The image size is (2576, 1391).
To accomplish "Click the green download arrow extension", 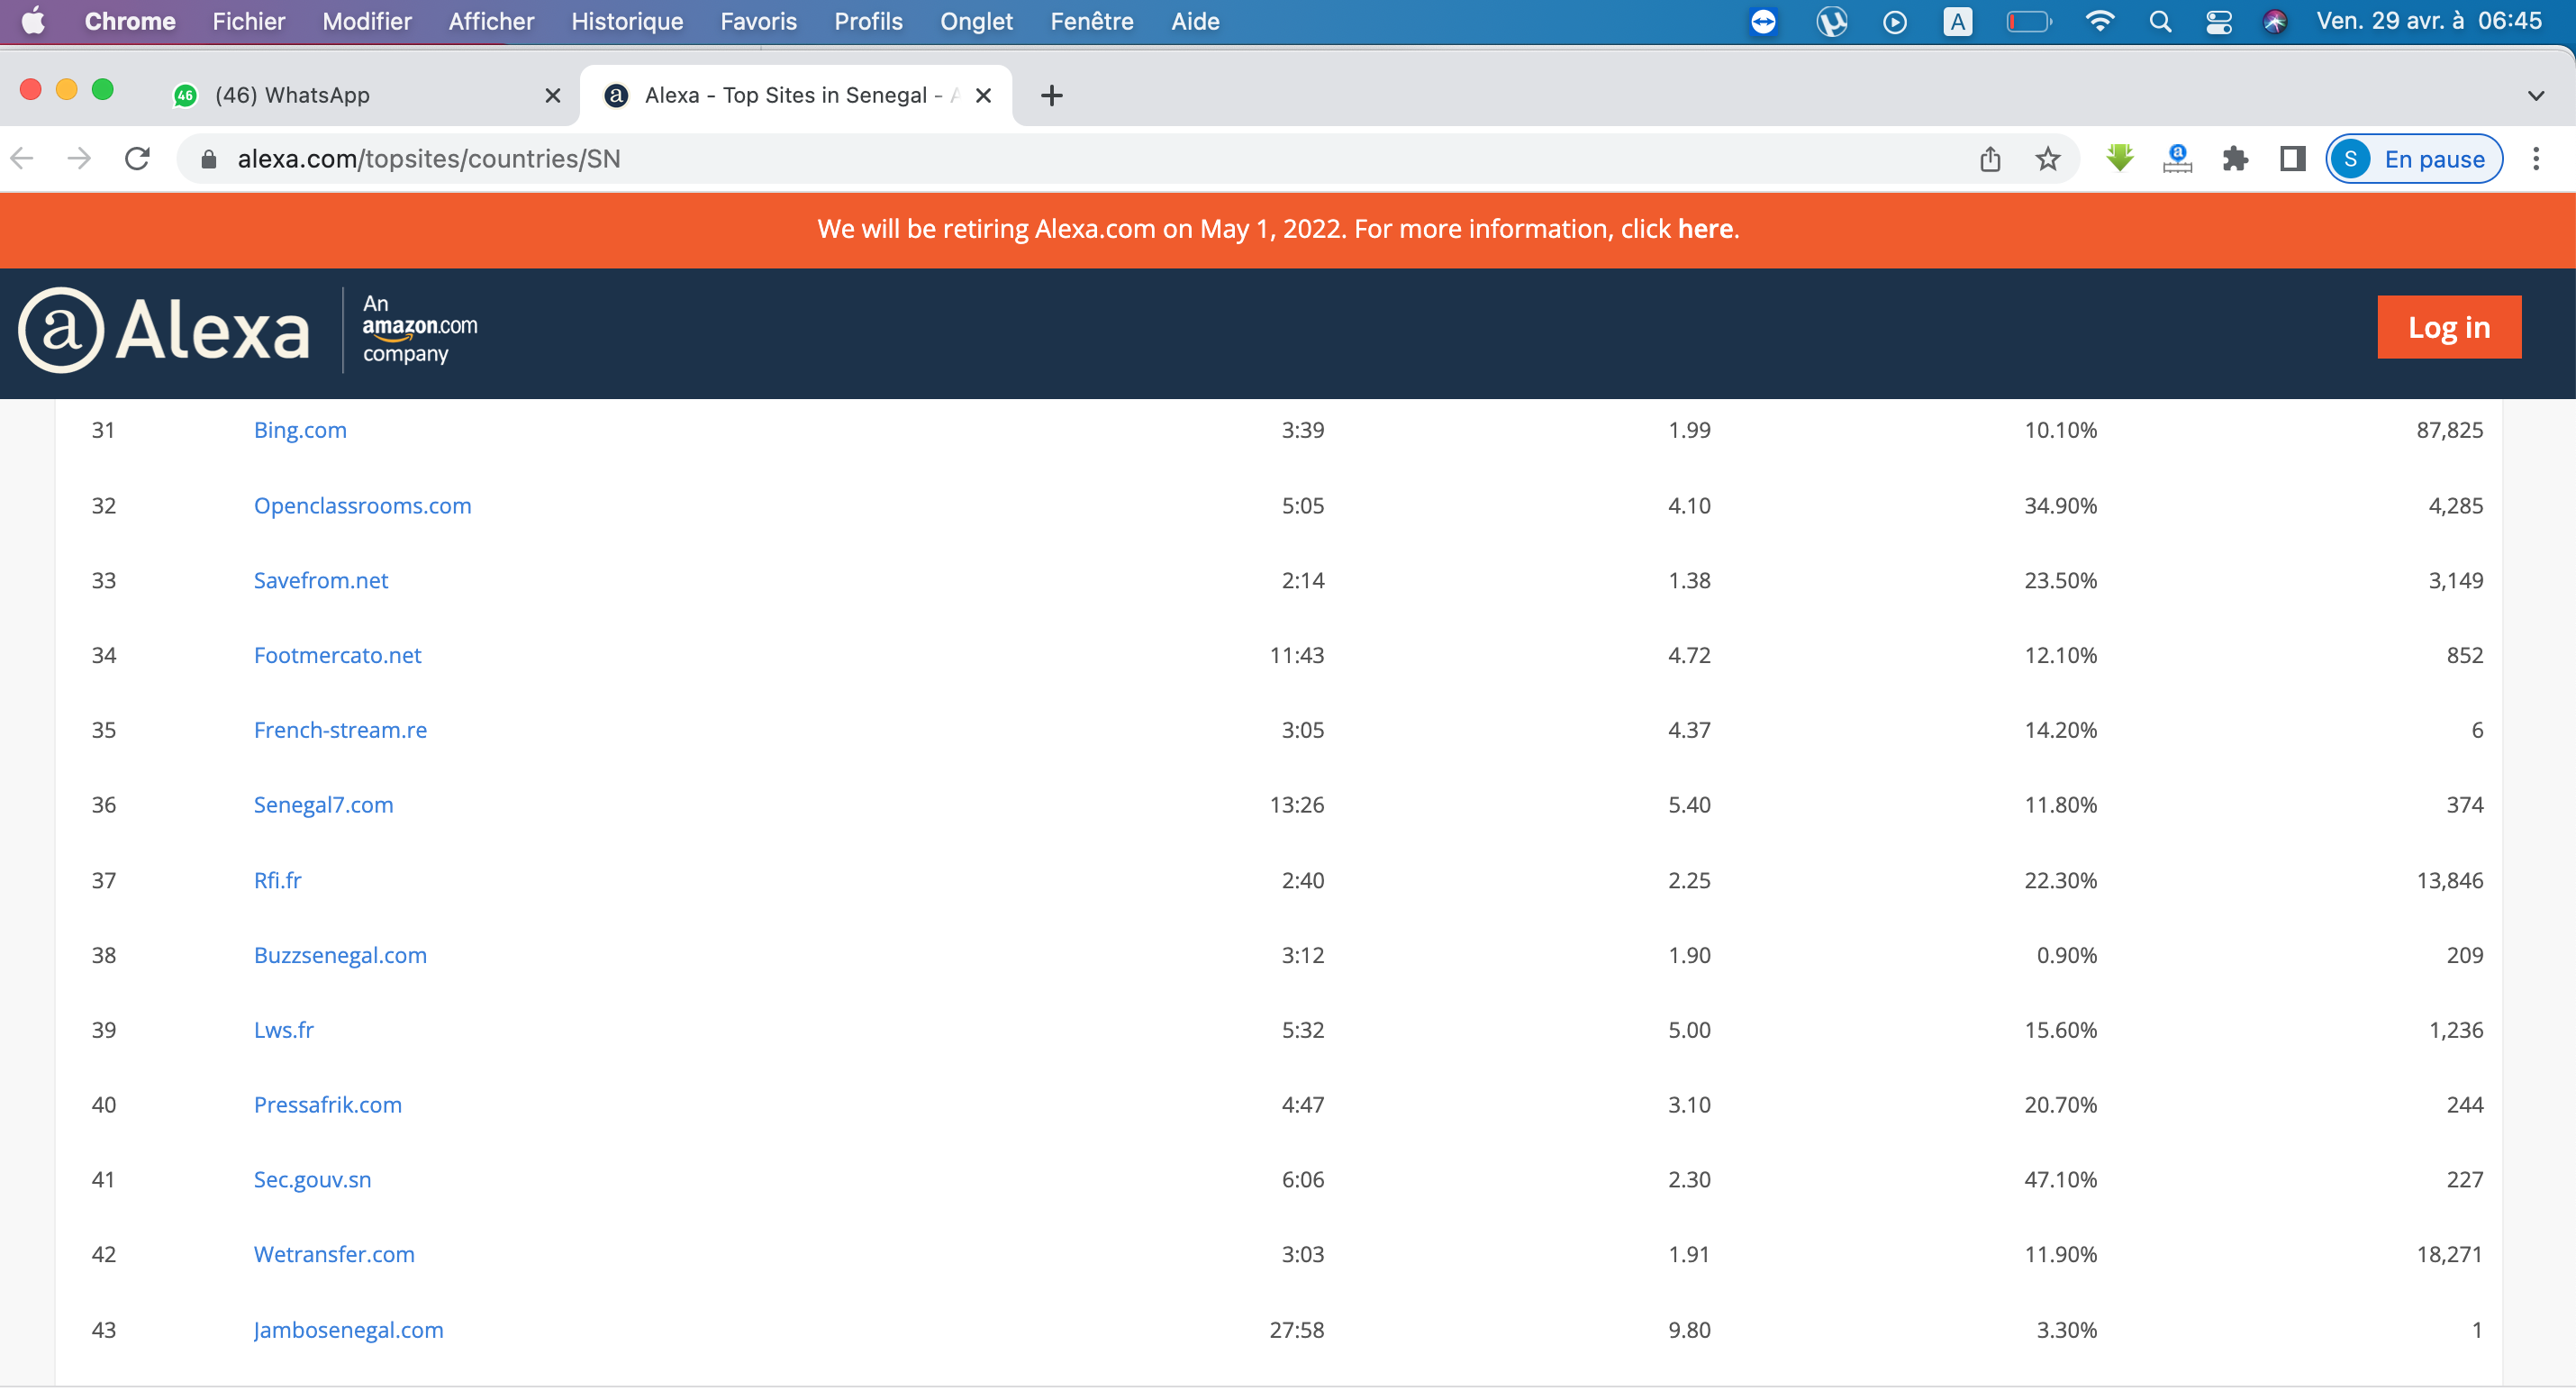I will 2119,158.
